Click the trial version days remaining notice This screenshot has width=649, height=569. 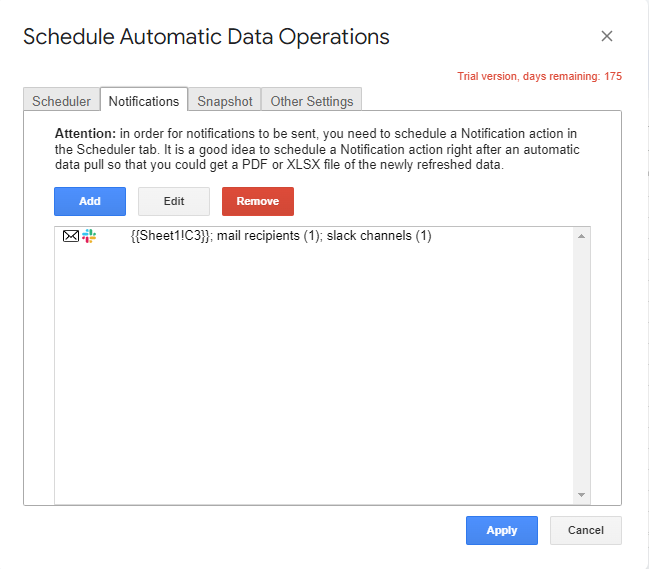point(540,76)
